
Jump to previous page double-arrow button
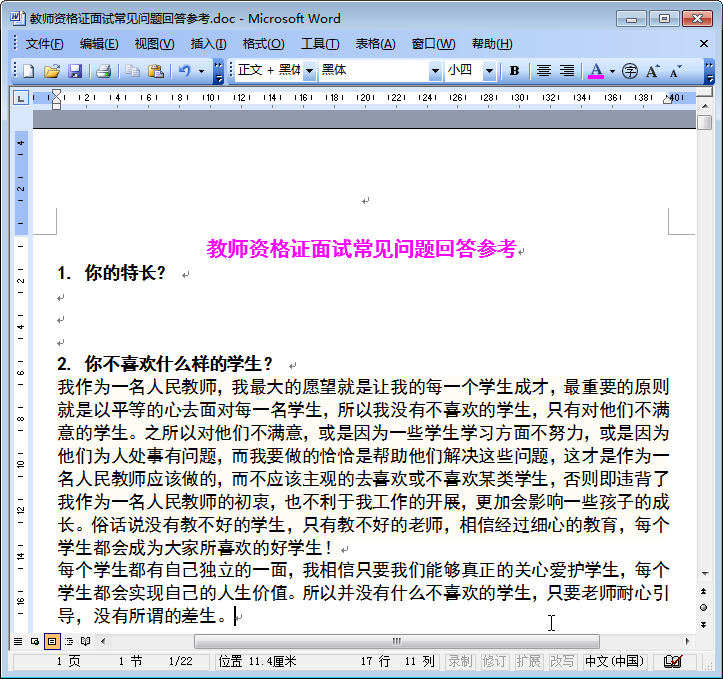[x=704, y=591]
